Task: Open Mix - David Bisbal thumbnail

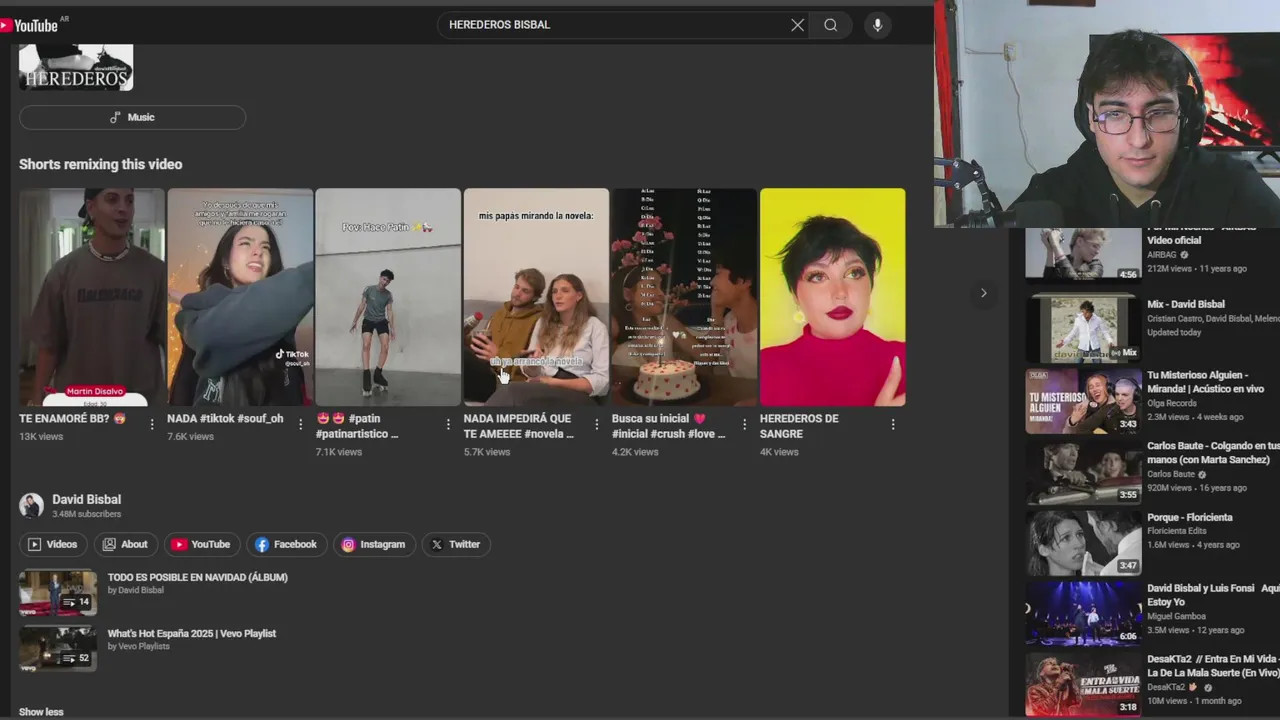Action: tap(1083, 328)
